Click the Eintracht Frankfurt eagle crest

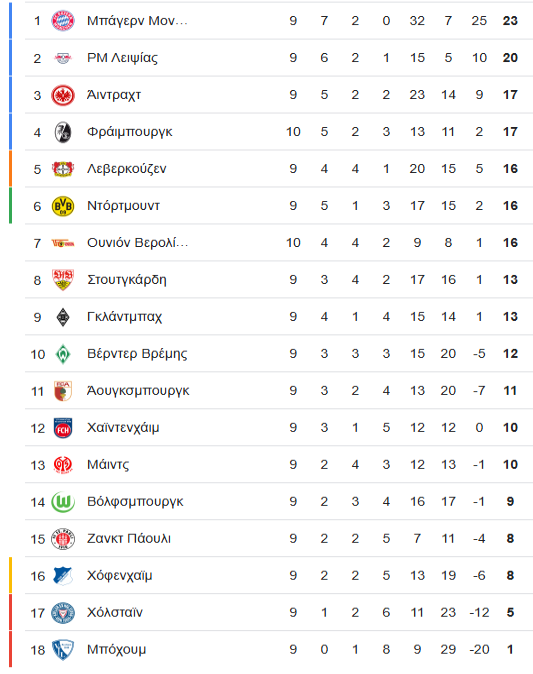tap(63, 95)
